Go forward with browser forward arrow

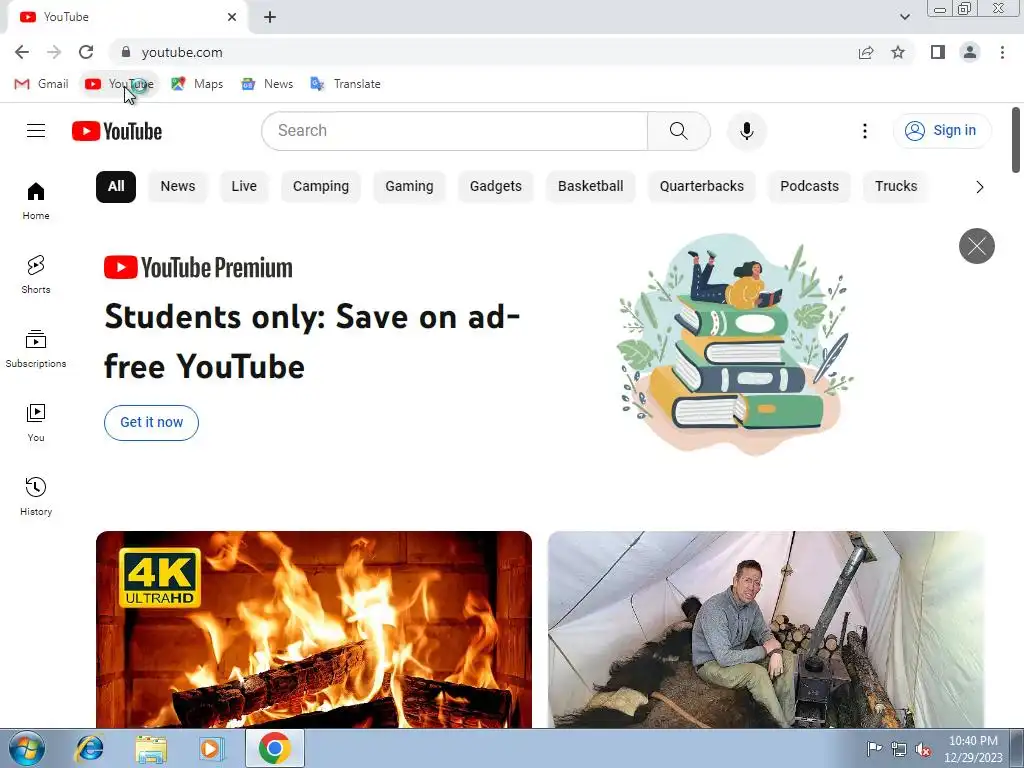coord(54,52)
